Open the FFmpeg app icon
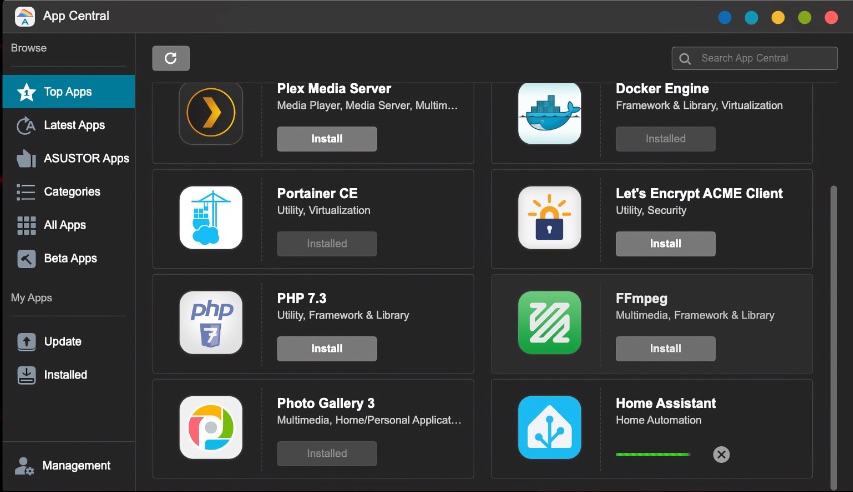 click(549, 323)
